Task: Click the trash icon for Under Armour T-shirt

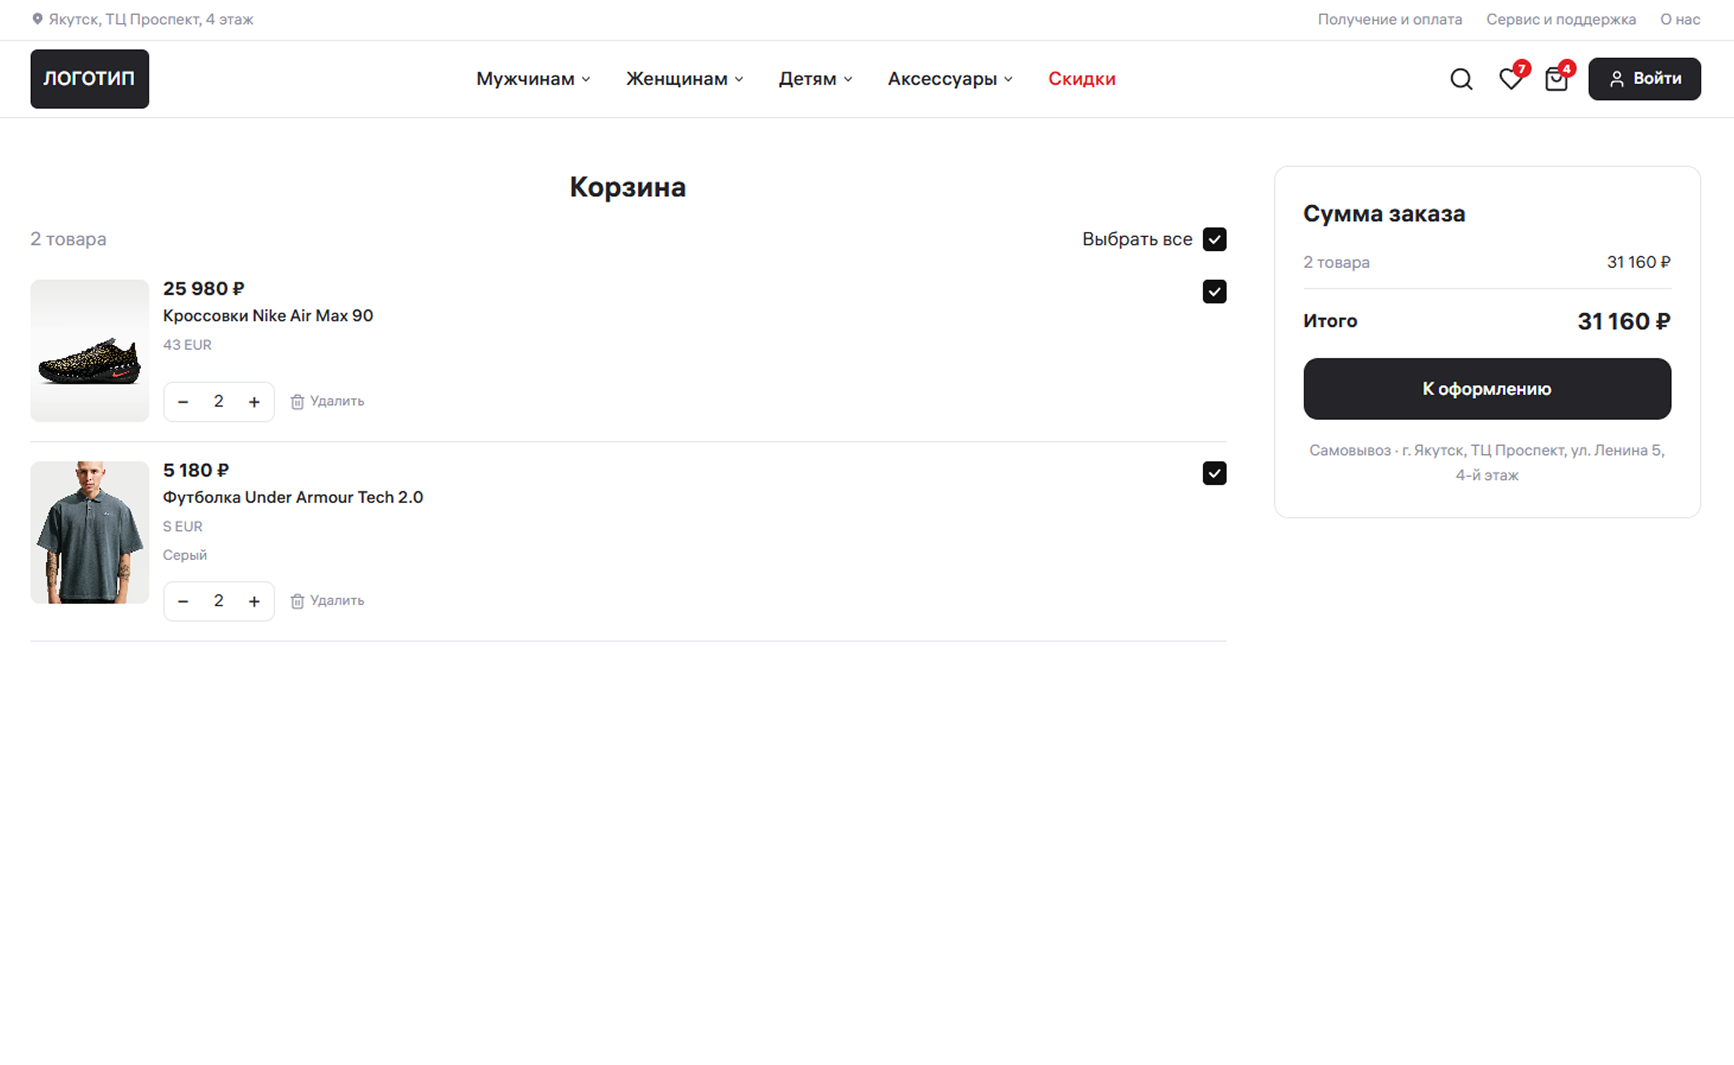Action: click(297, 601)
